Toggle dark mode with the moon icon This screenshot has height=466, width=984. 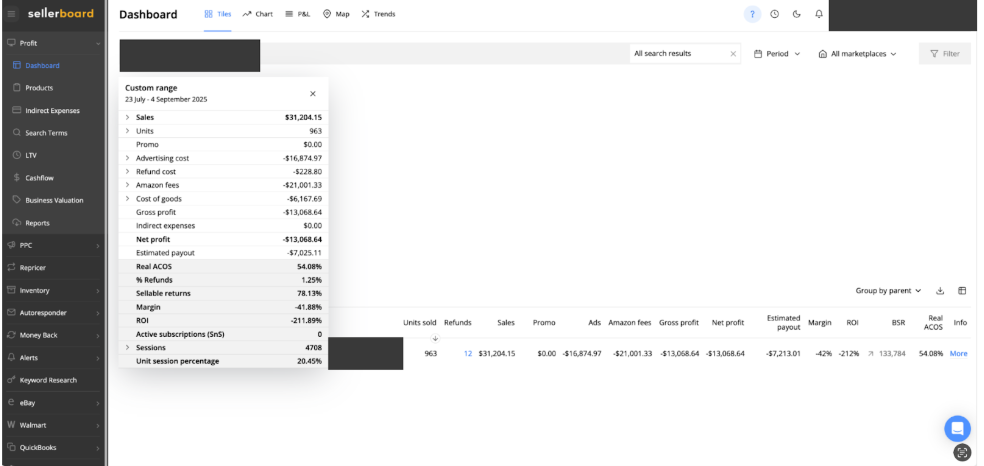point(797,14)
